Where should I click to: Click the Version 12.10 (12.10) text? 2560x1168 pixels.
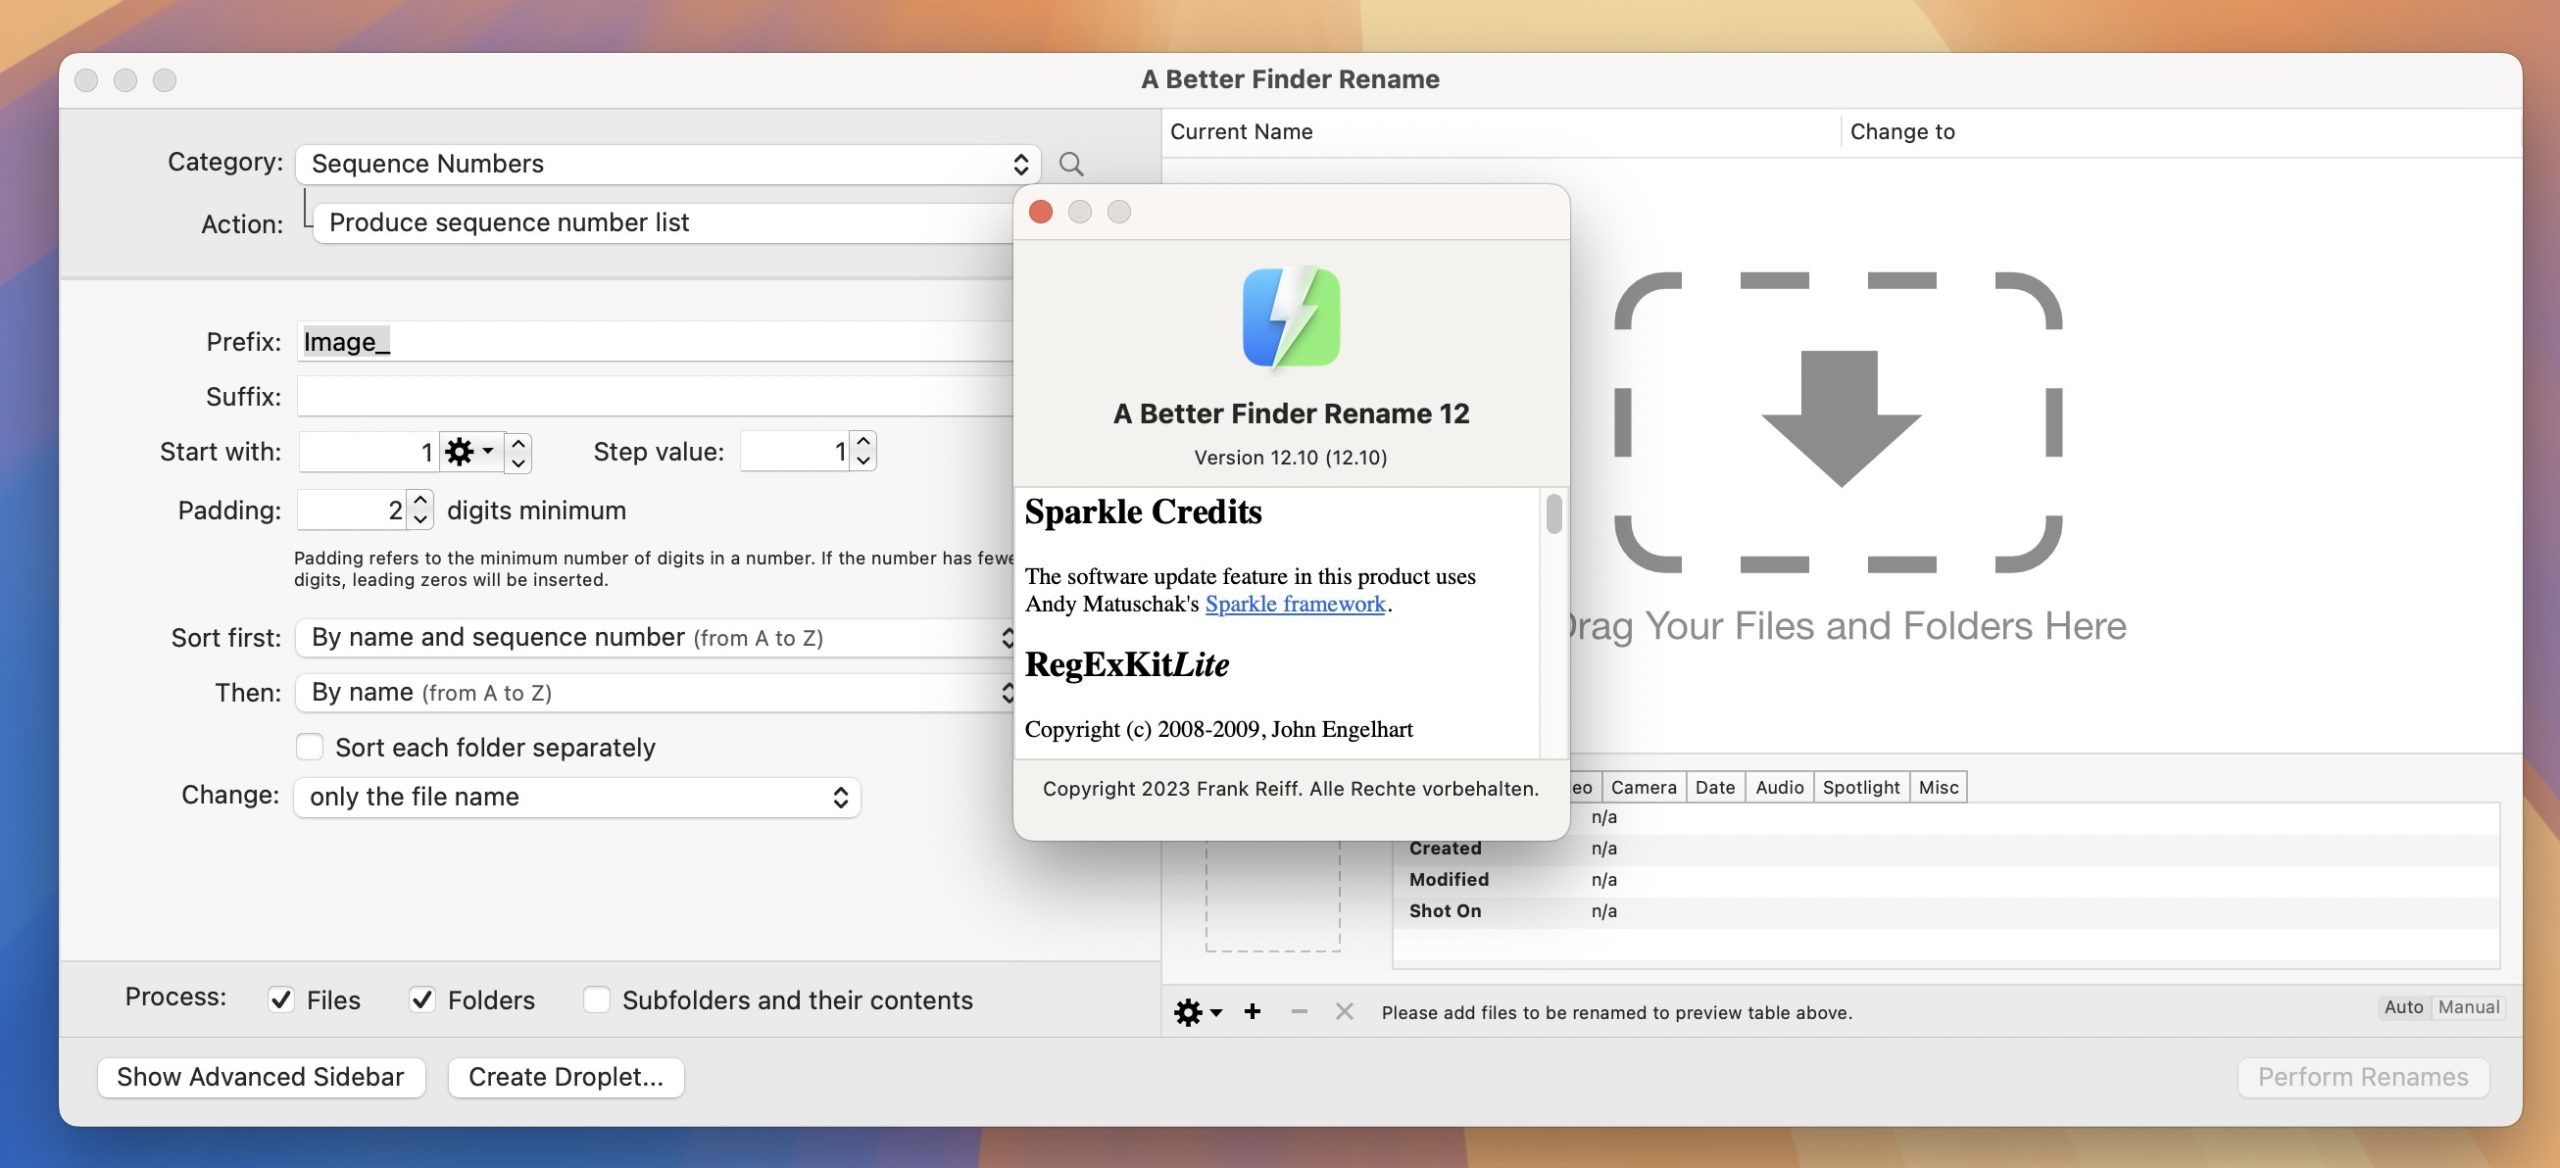(x=1290, y=457)
